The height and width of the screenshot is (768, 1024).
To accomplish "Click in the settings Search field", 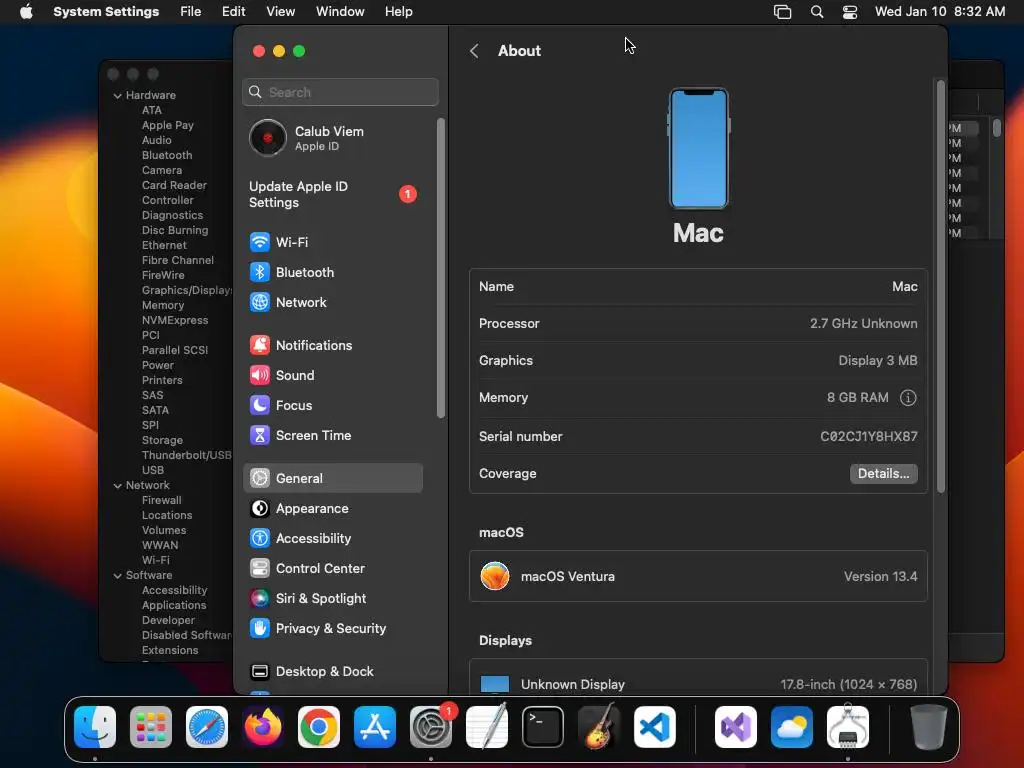I will point(340,92).
